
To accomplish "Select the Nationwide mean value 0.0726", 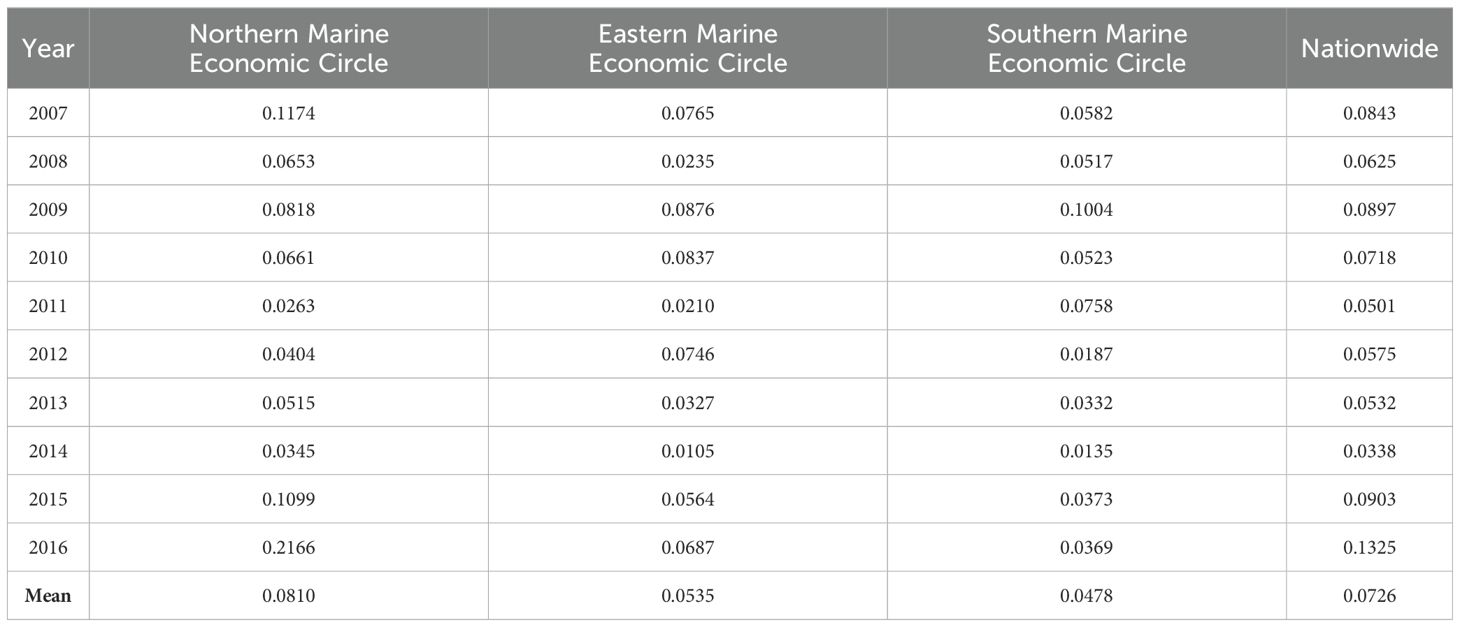I will pos(1369,596).
